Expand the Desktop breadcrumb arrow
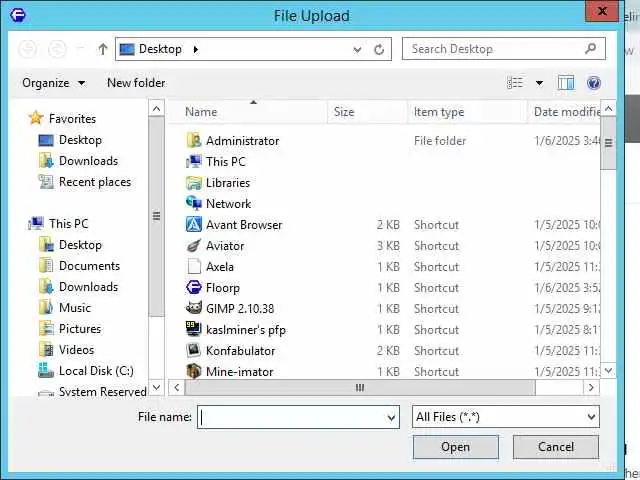This screenshot has height=480, width=640. tap(196, 49)
